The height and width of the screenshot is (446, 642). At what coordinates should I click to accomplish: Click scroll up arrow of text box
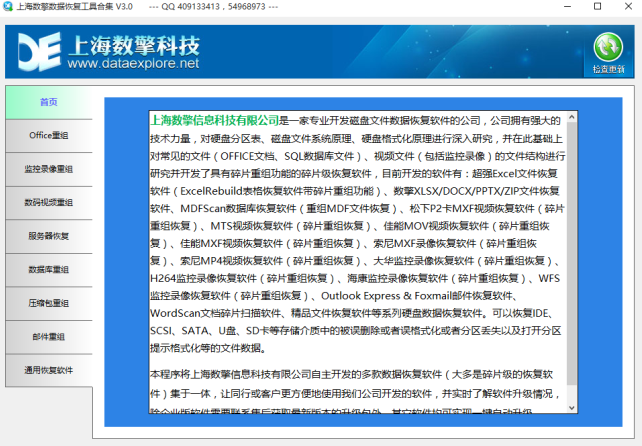click(572, 117)
